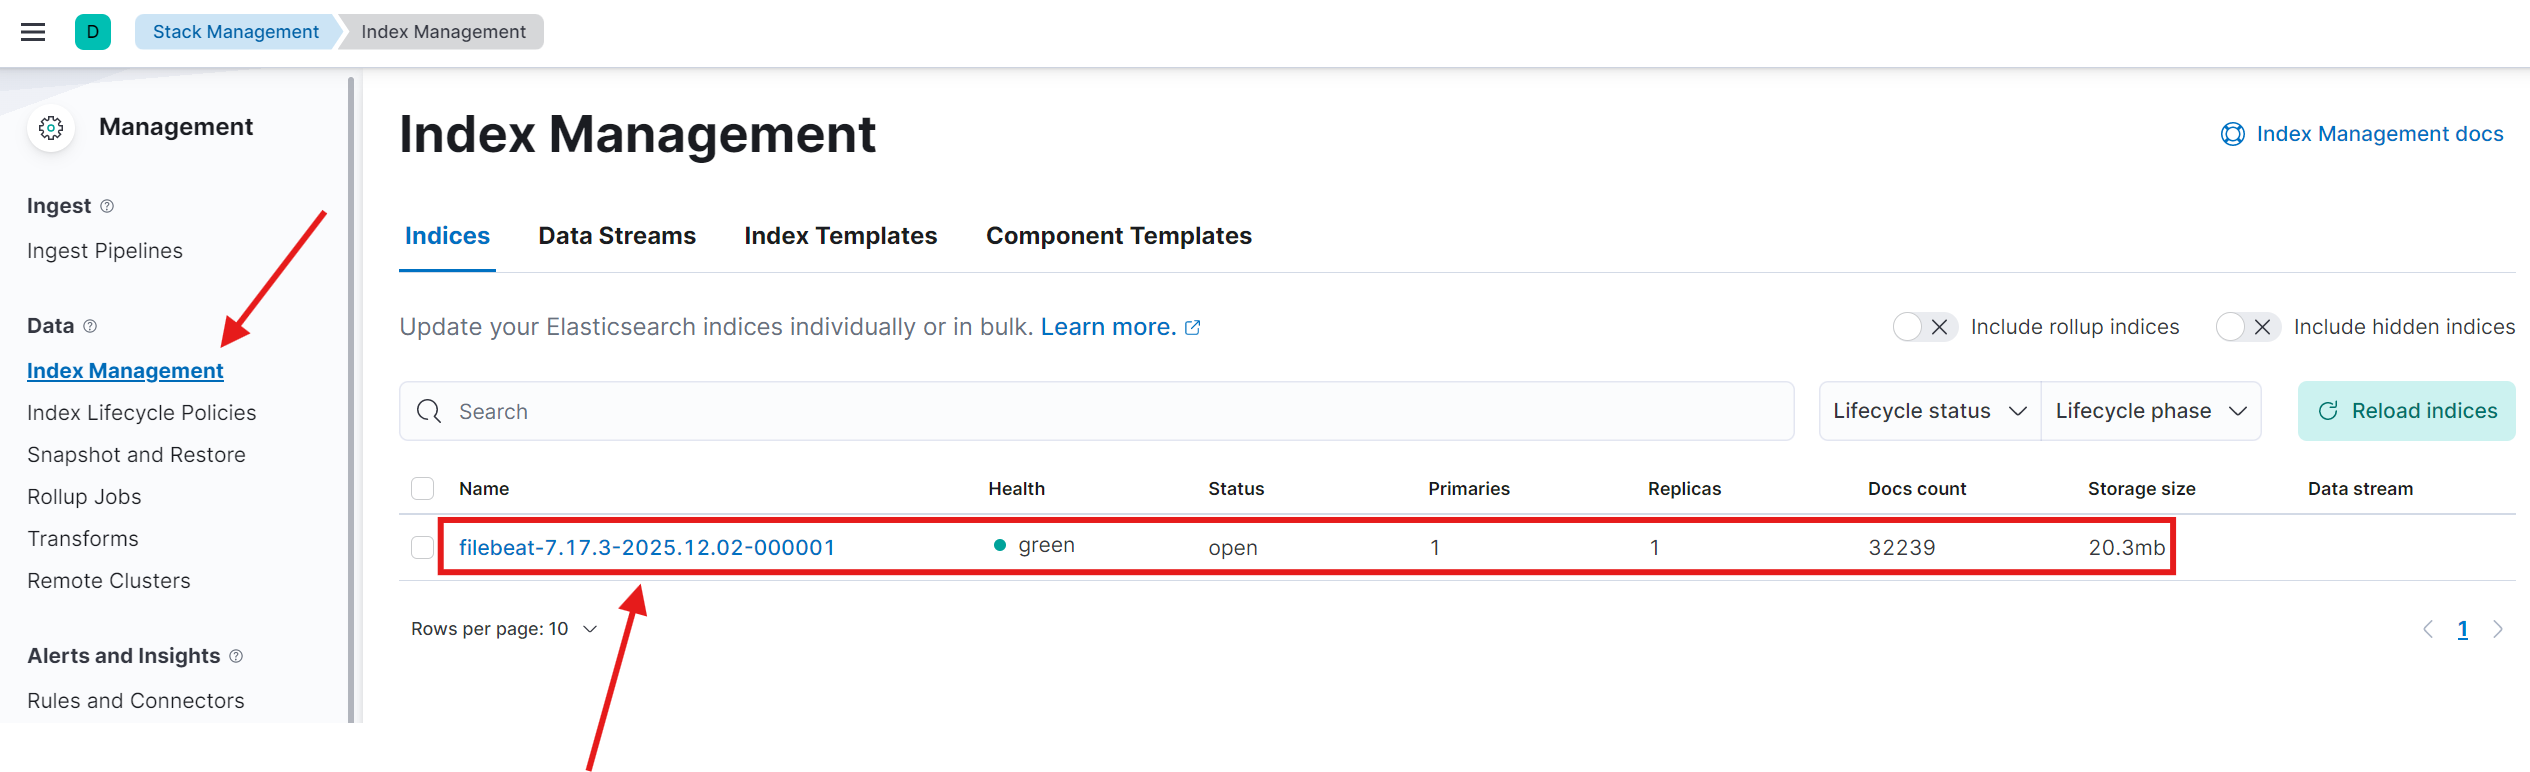Open the Lifecycle status dropdown
This screenshot has width=2530, height=772.
coord(1928,410)
